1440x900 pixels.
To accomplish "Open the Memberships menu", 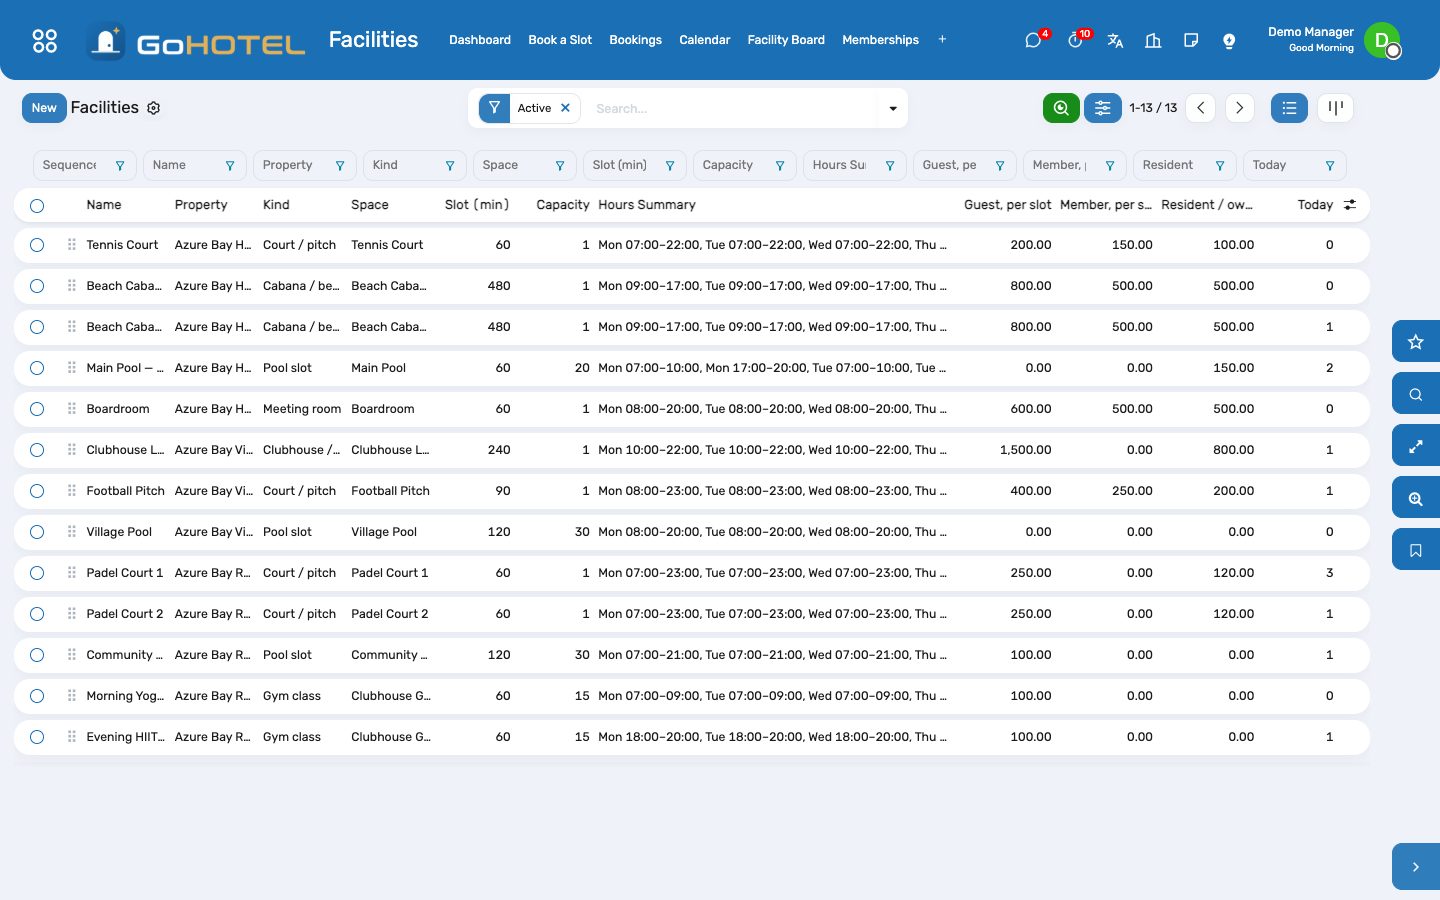I will click(x=880, y=40).
